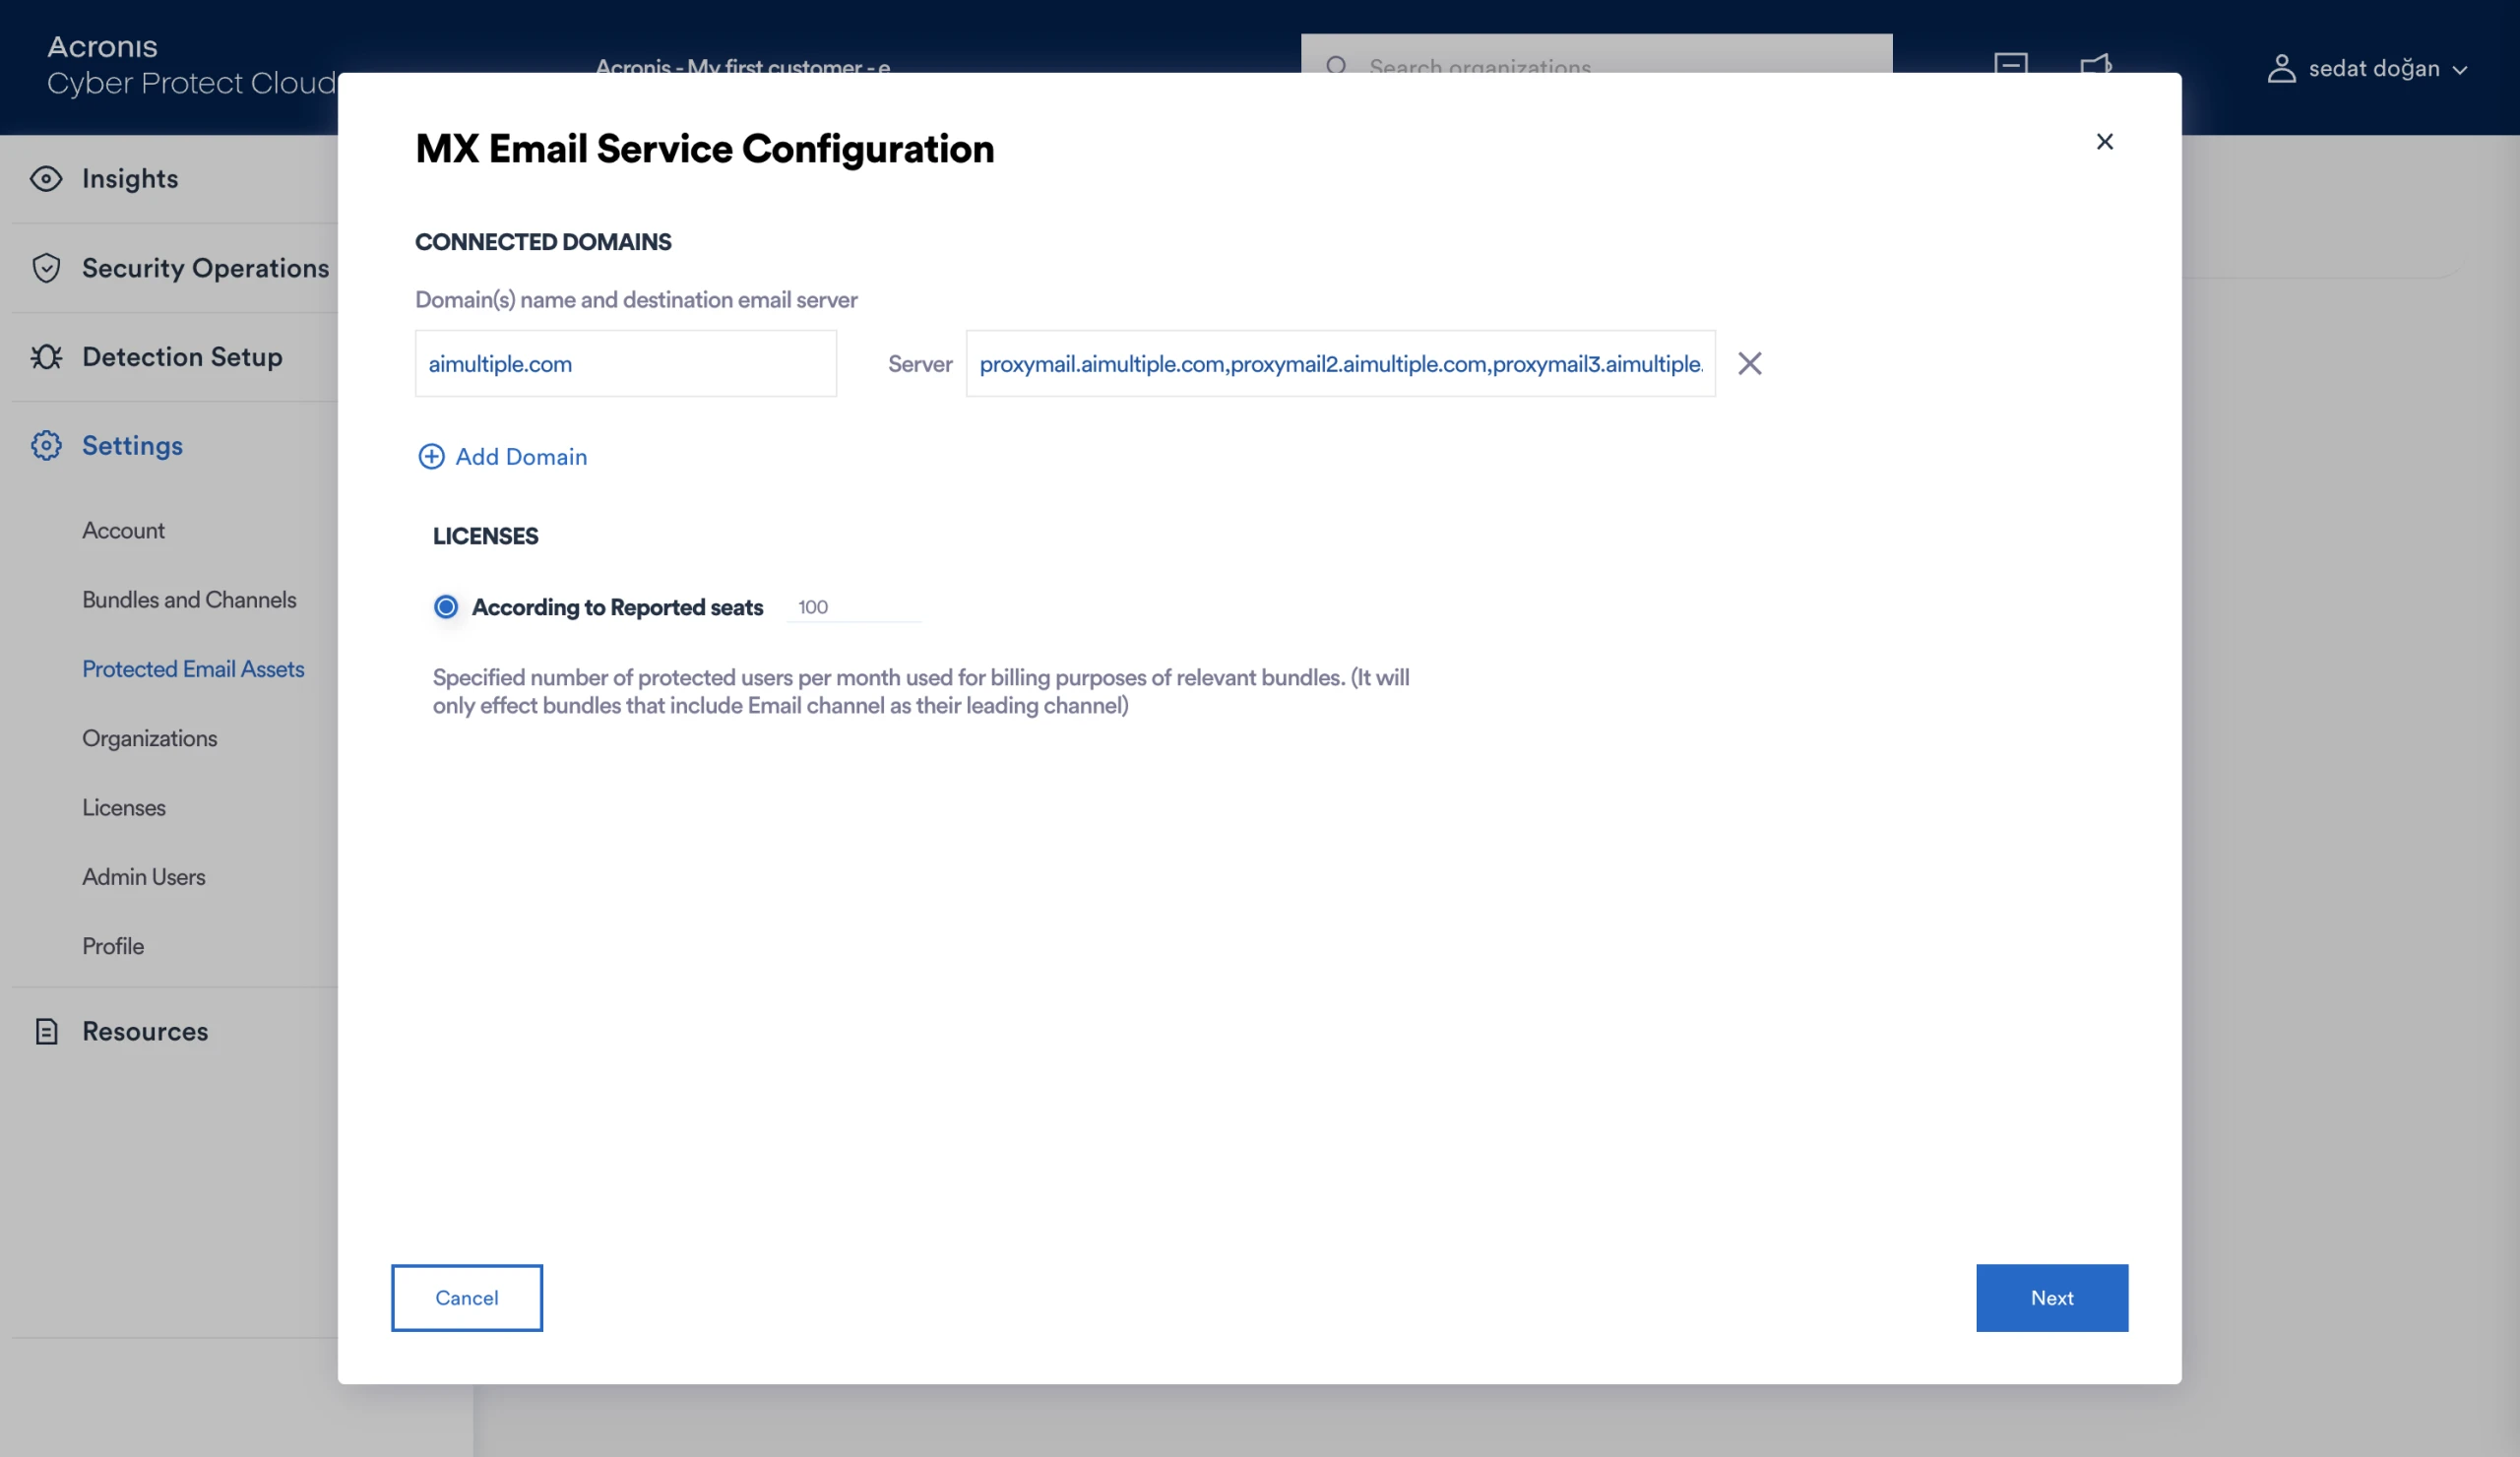Click the Add Domain plus icon
Viewport: 2520px width, 1457px height.
coord(431,457)
